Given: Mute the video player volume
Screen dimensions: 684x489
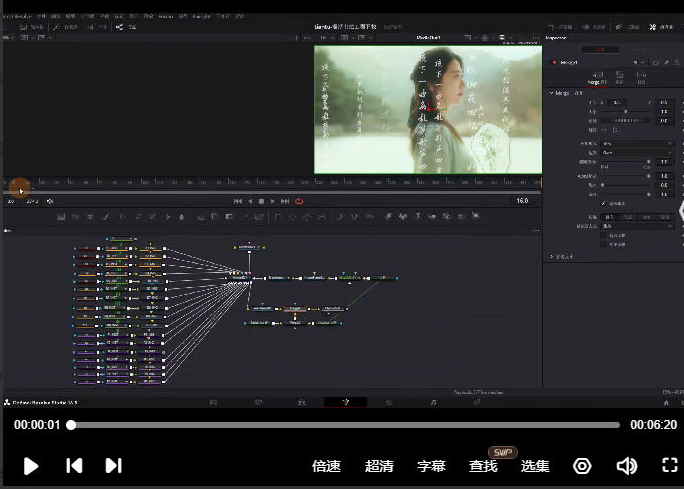Looking at the screenshot, I should pos(627,466).
